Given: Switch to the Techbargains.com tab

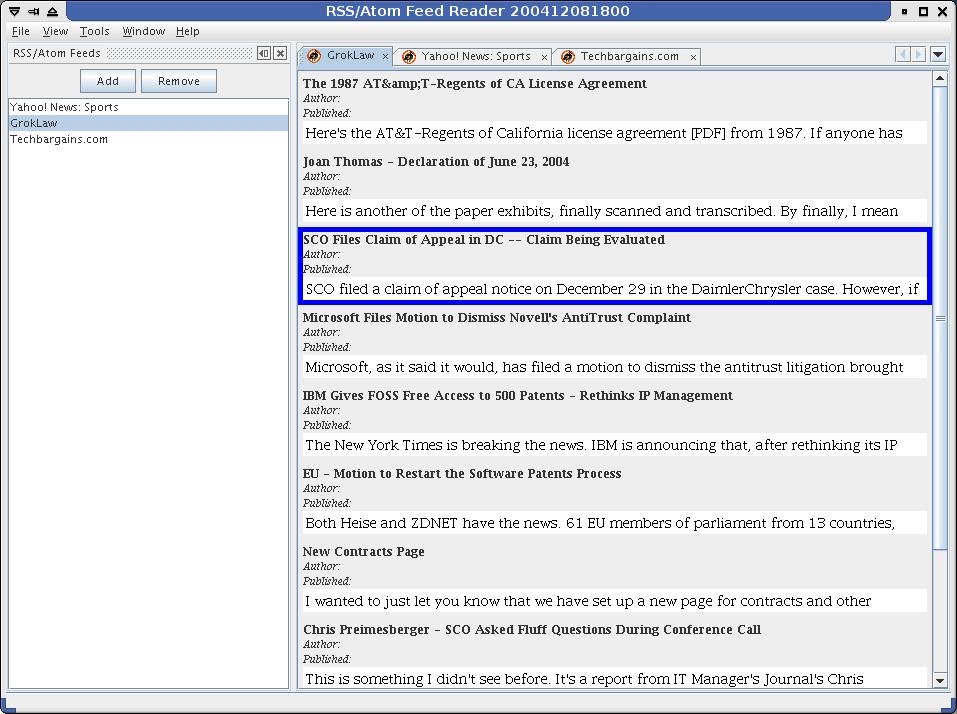Looking at the screenshot, I should [x=627, y=57].
